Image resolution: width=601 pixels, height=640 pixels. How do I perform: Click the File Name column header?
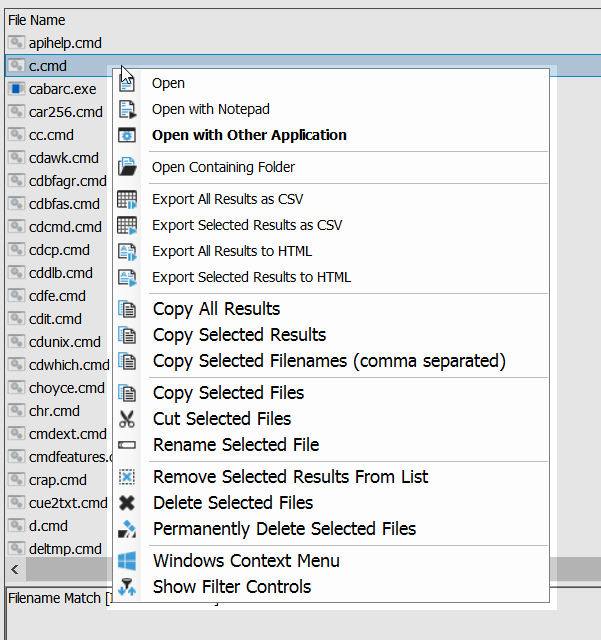click(x=37, y=20)
